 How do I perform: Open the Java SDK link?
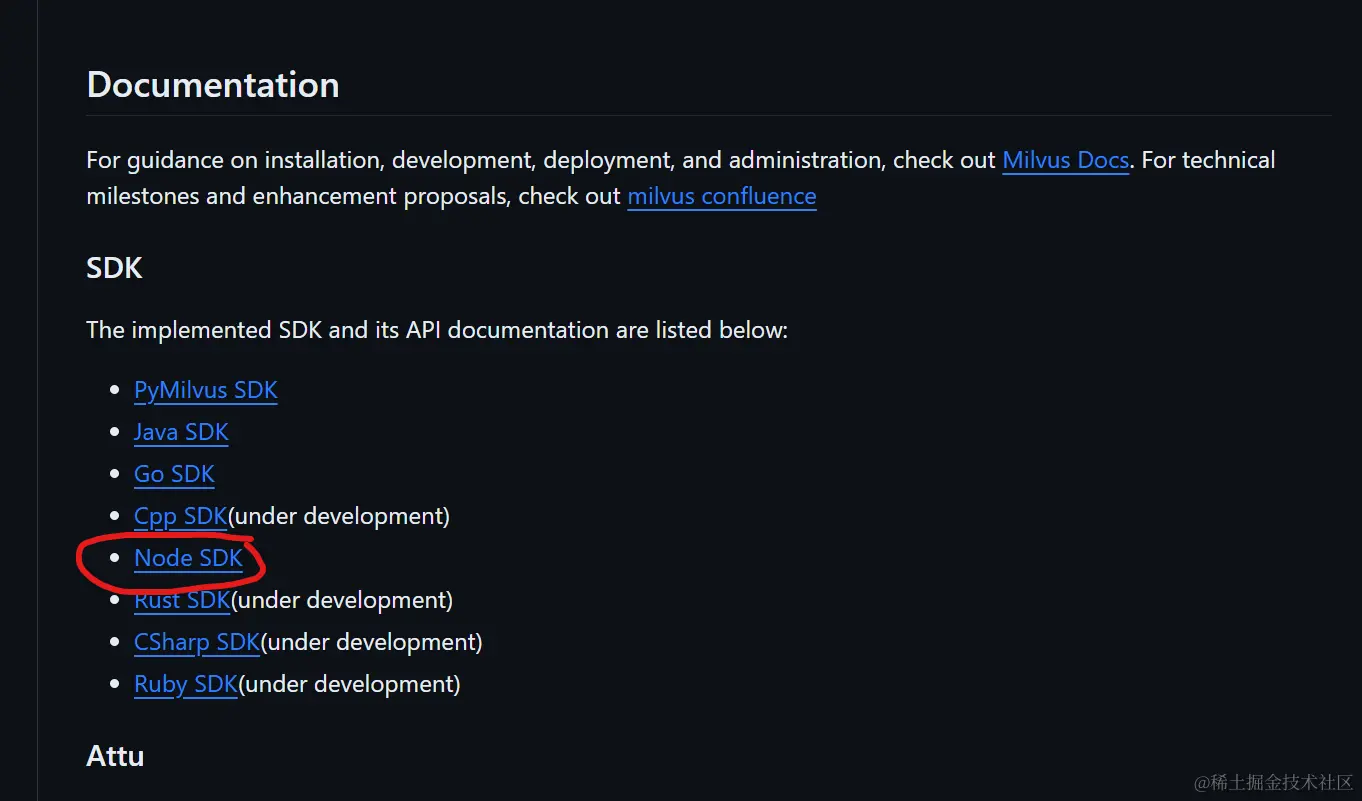(x=181, y=432)
